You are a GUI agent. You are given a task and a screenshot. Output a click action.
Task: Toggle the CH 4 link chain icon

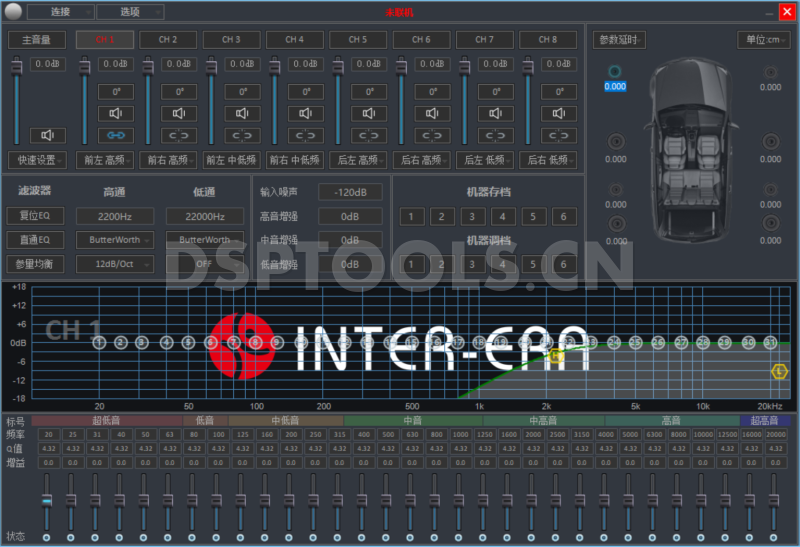[x=306, y=135]
